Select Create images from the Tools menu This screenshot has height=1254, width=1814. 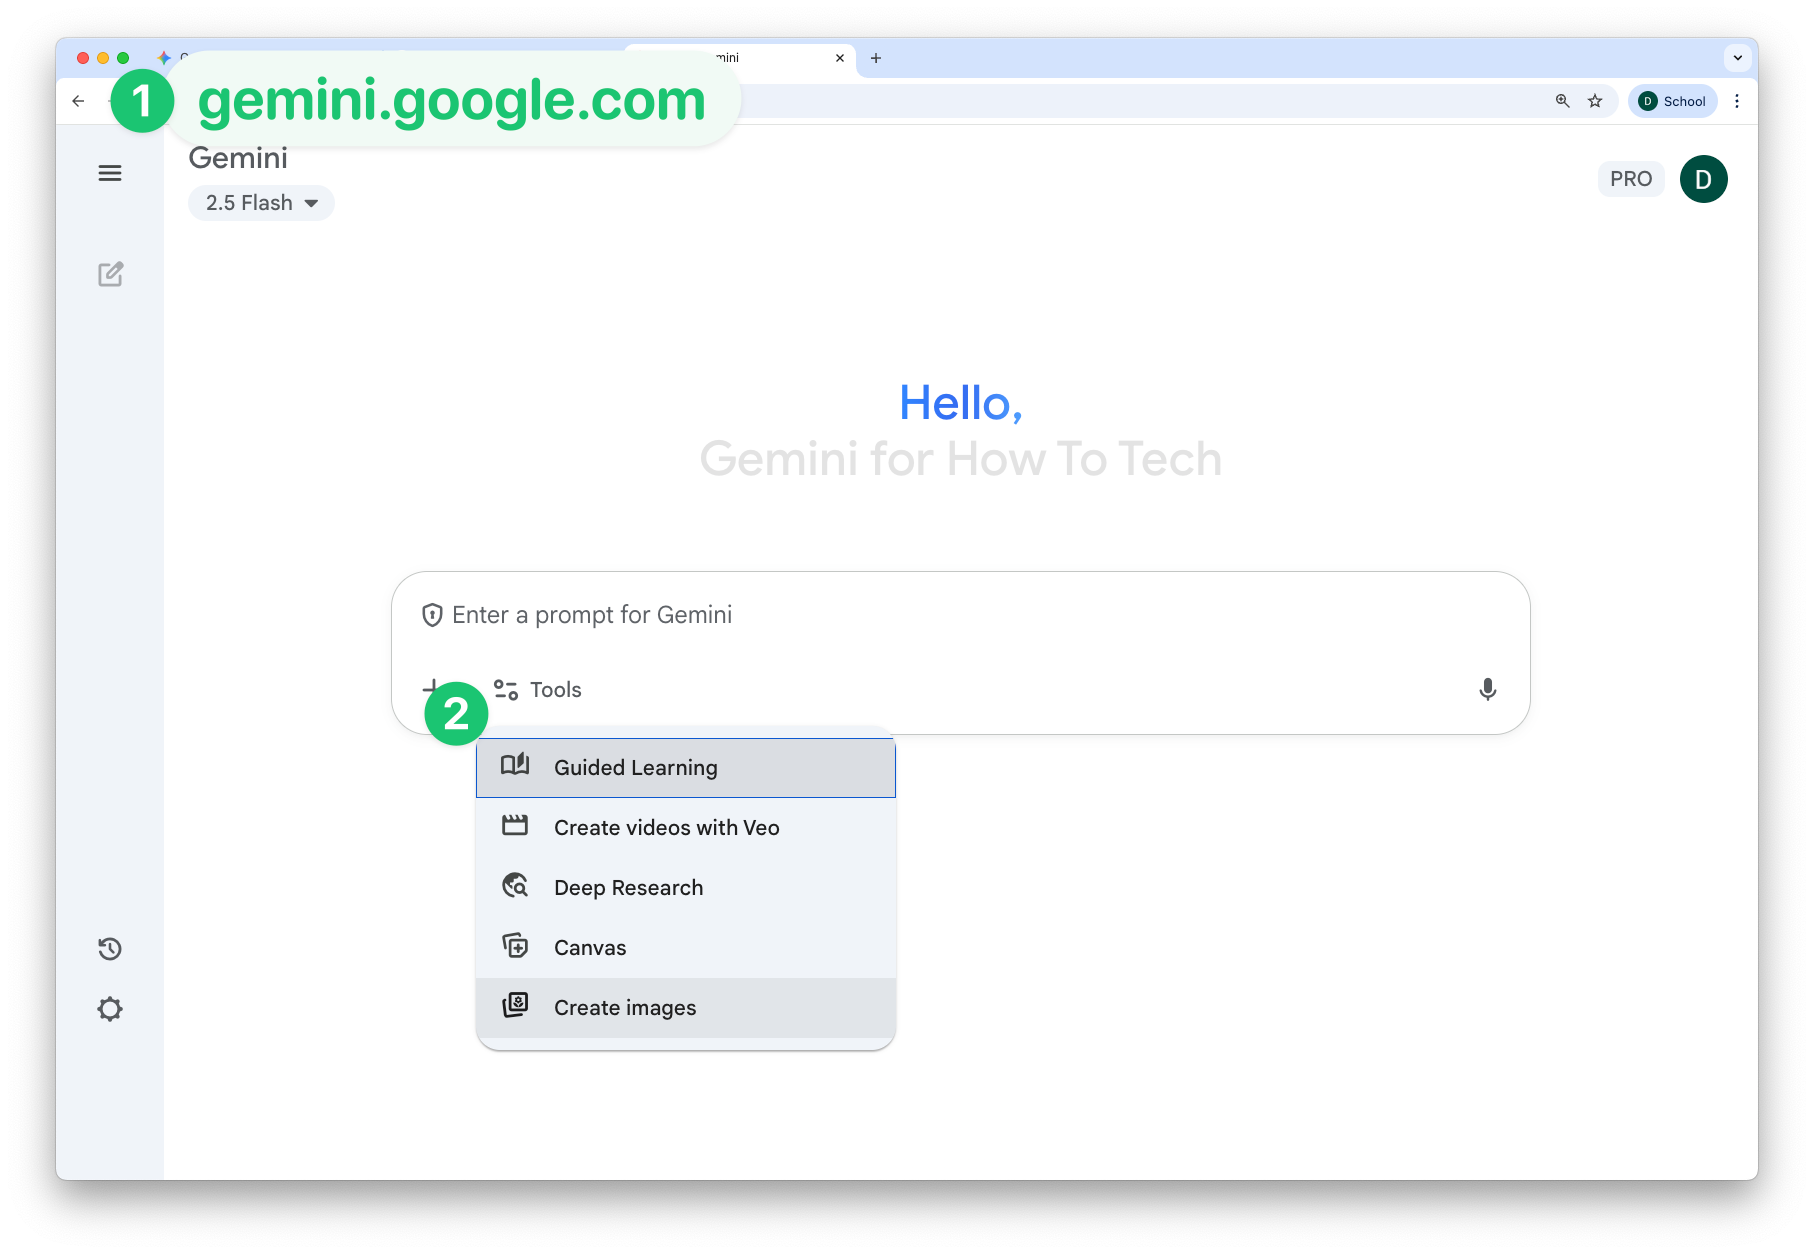pos(624,1007)
